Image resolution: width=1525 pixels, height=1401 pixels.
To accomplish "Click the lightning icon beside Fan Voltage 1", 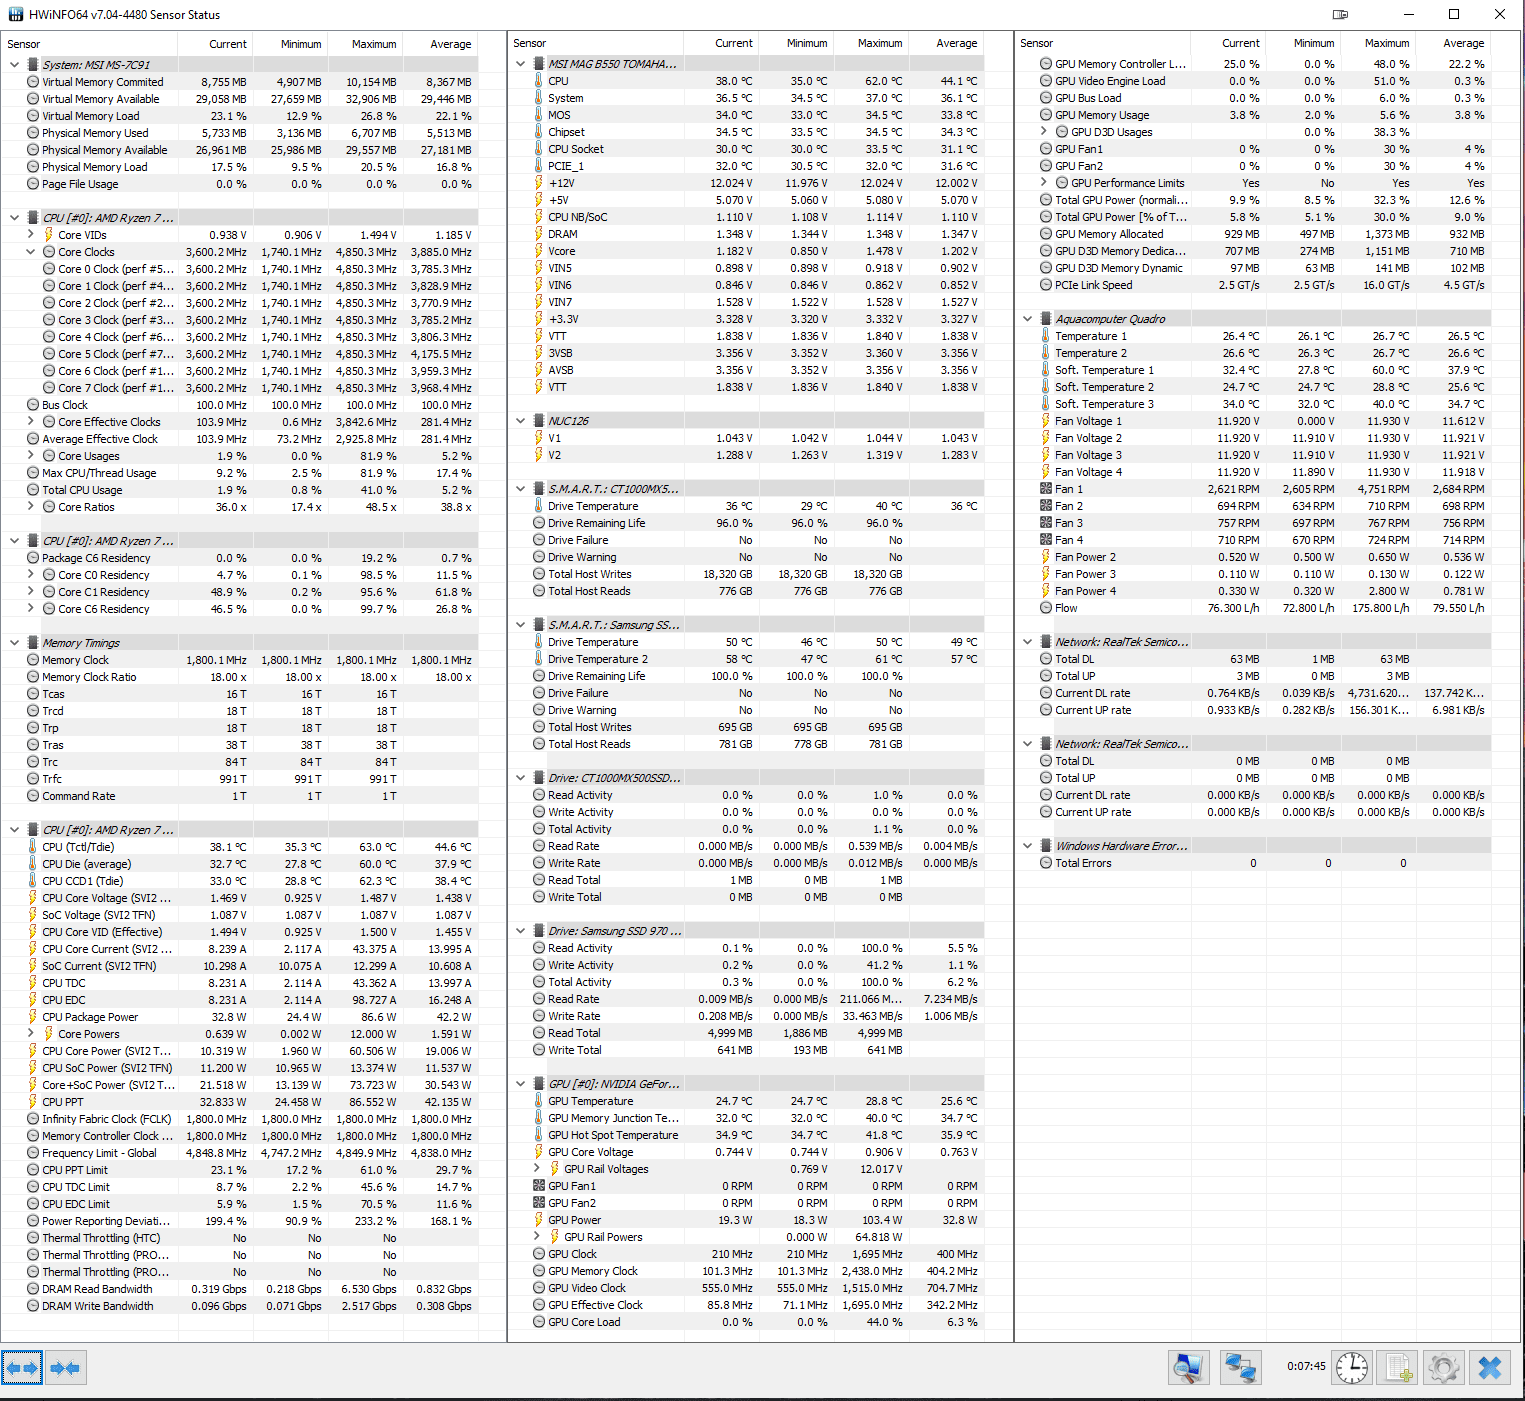I will pyautogui.click(x=1046, y=421).
